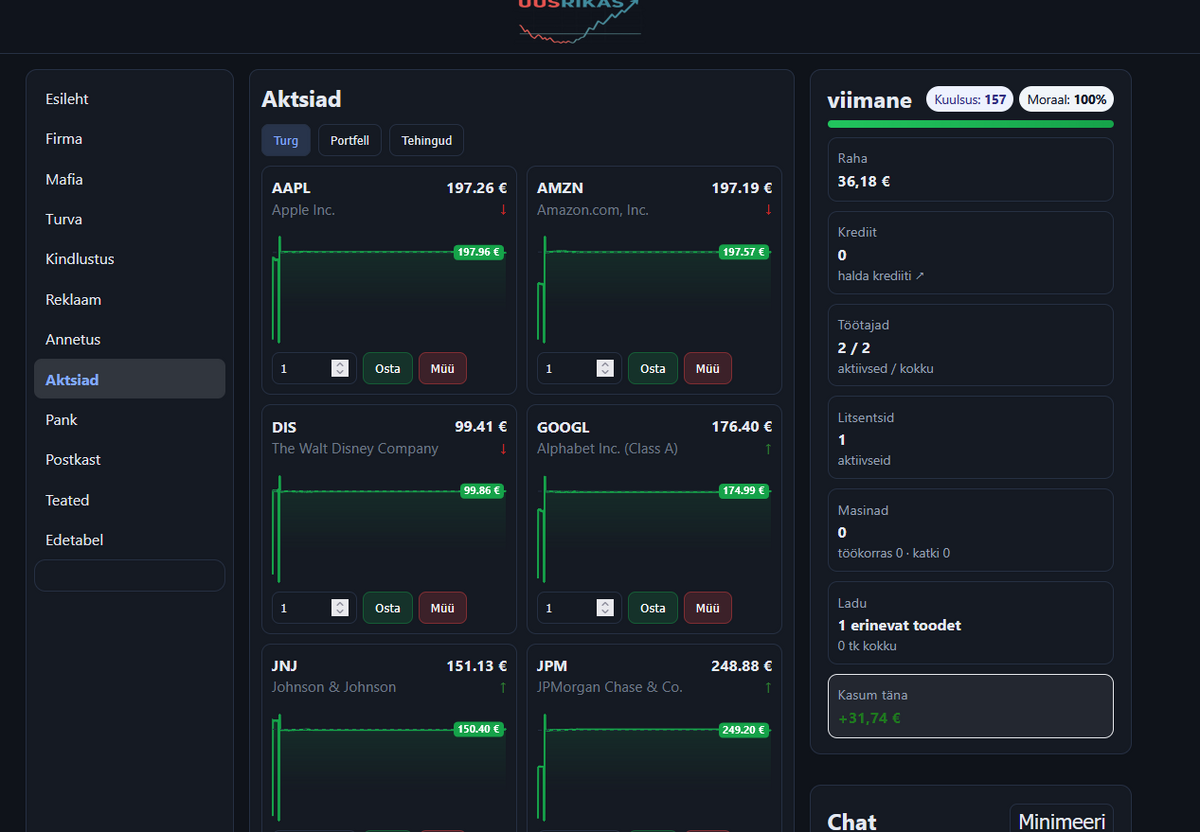Sell DIS shares with Müü

coord(442,607)
